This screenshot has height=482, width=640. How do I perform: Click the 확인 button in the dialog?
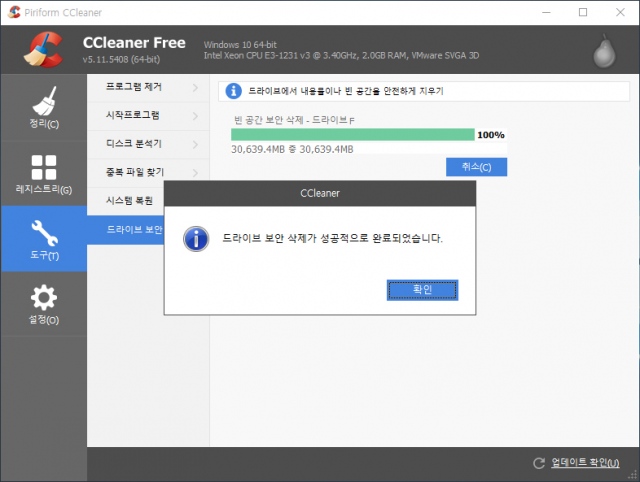(422, 290)
